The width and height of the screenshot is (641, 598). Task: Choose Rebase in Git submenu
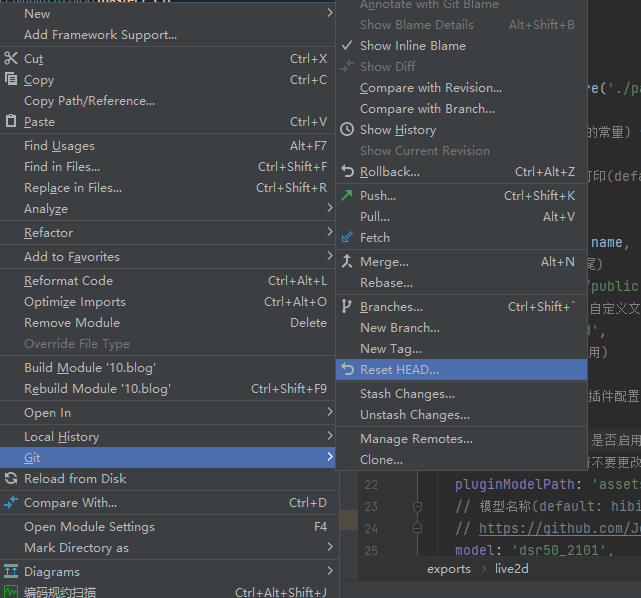462,283
